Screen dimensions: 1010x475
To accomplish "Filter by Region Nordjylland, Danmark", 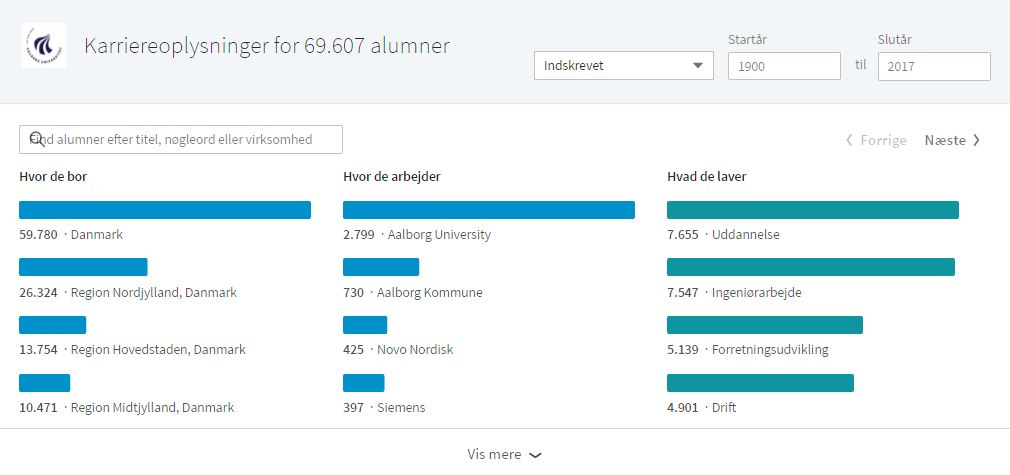I will [83, 267].
